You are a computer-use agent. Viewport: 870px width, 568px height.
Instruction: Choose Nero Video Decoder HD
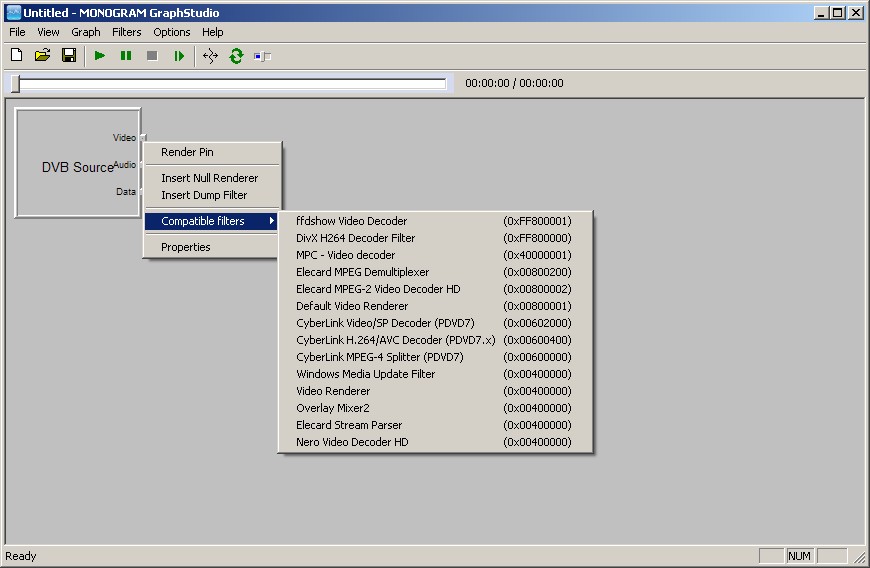point(436,442)
